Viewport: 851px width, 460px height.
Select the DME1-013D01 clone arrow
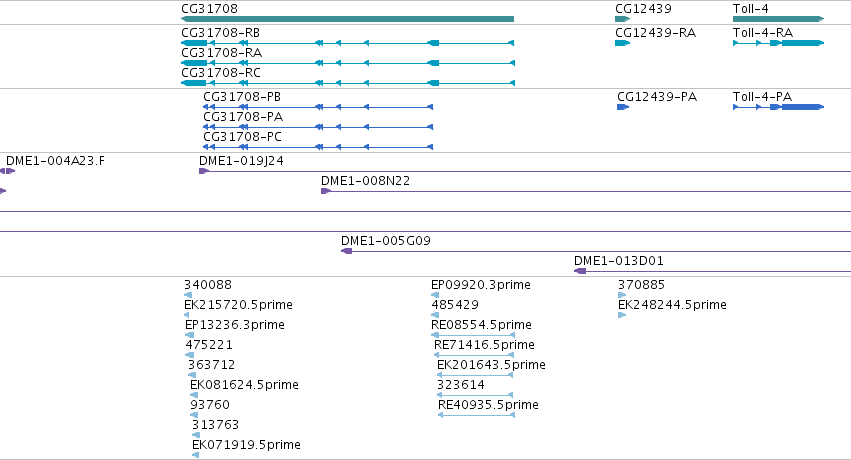click(x=580, y=271)
